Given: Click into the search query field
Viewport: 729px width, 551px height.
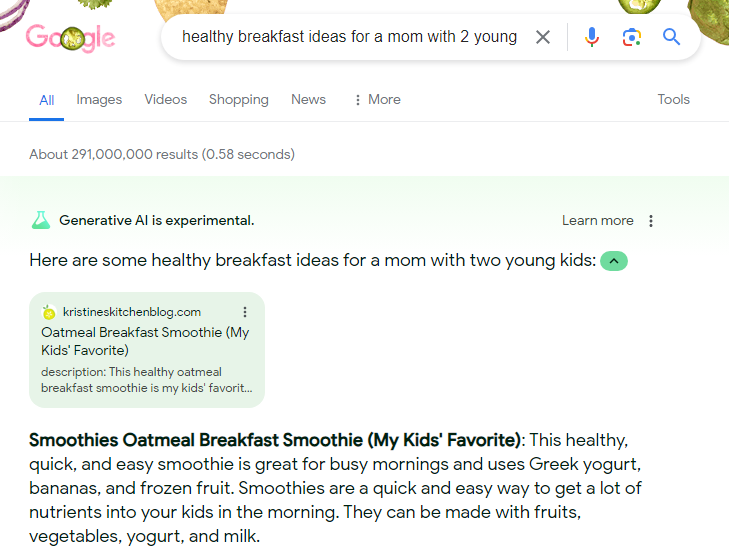Looking at the screenshot, I should pos(349,37).
